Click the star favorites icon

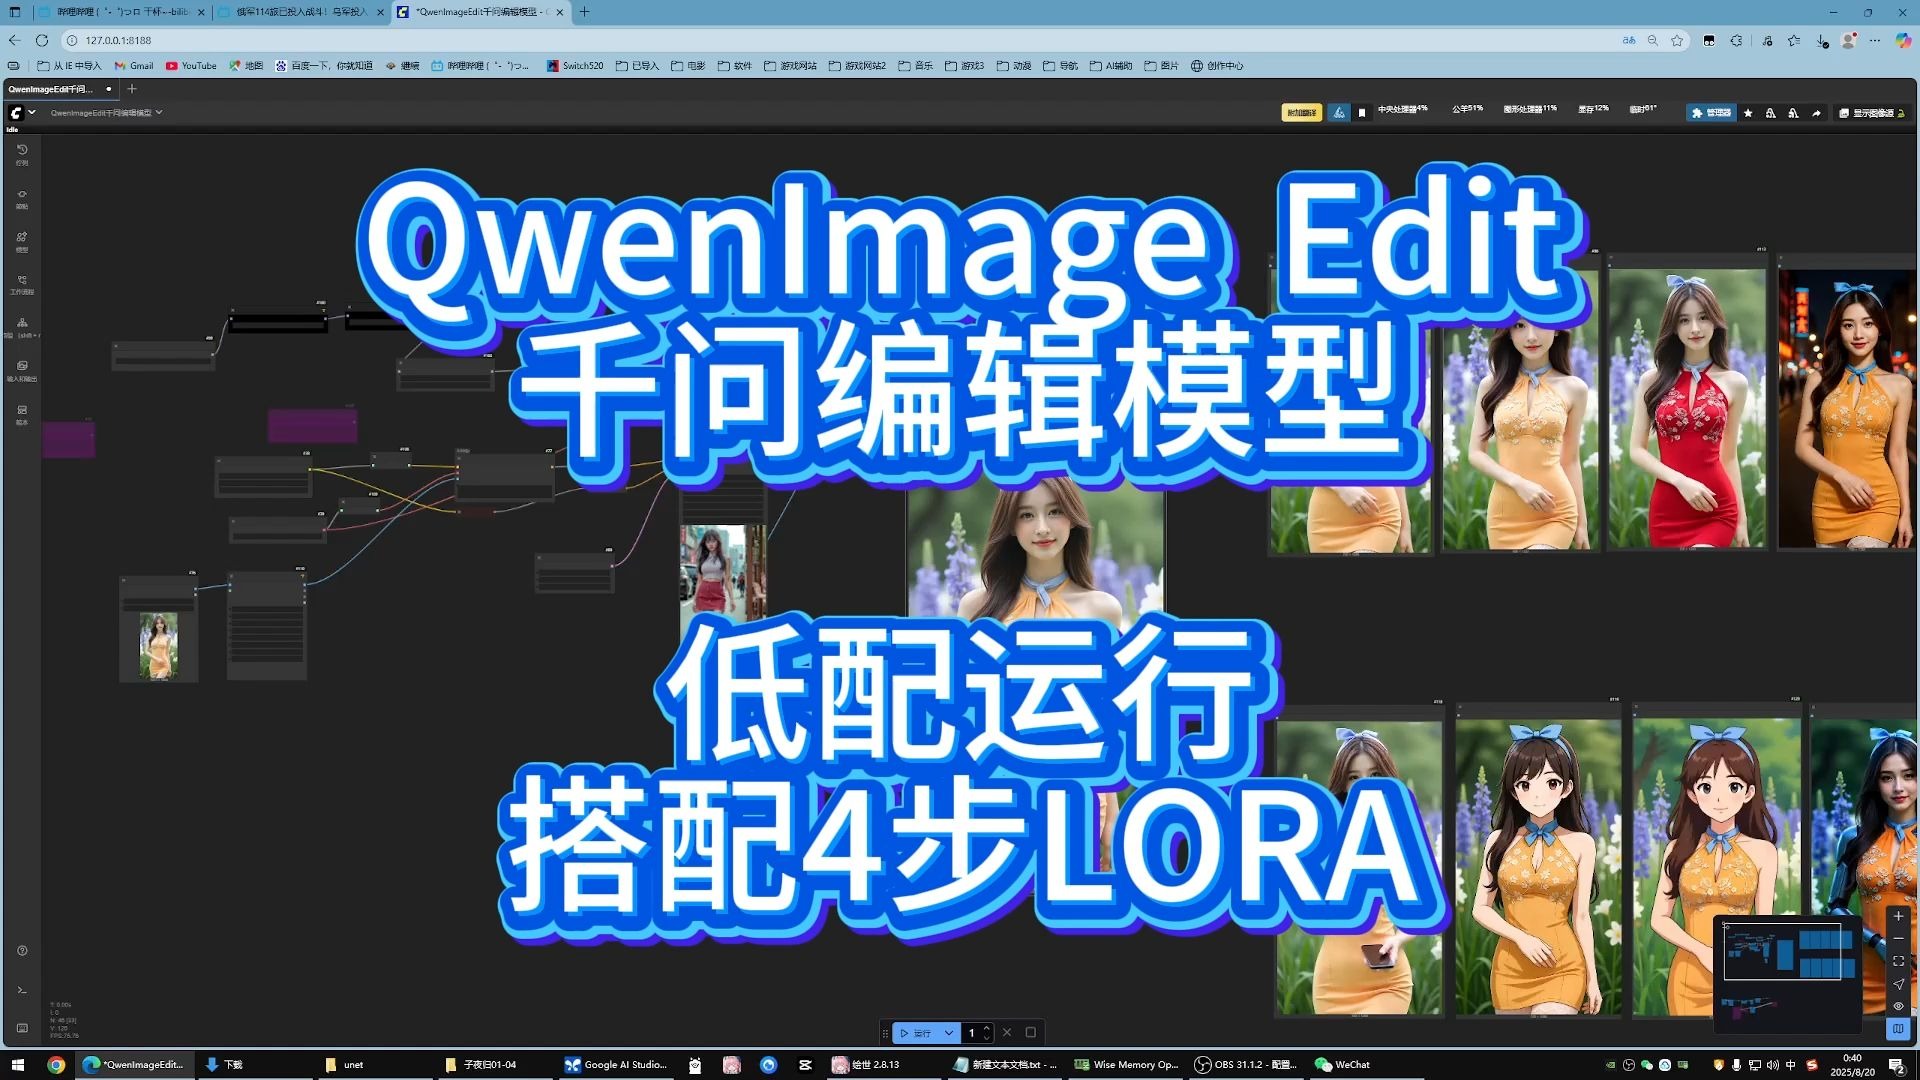[1748, 113]
